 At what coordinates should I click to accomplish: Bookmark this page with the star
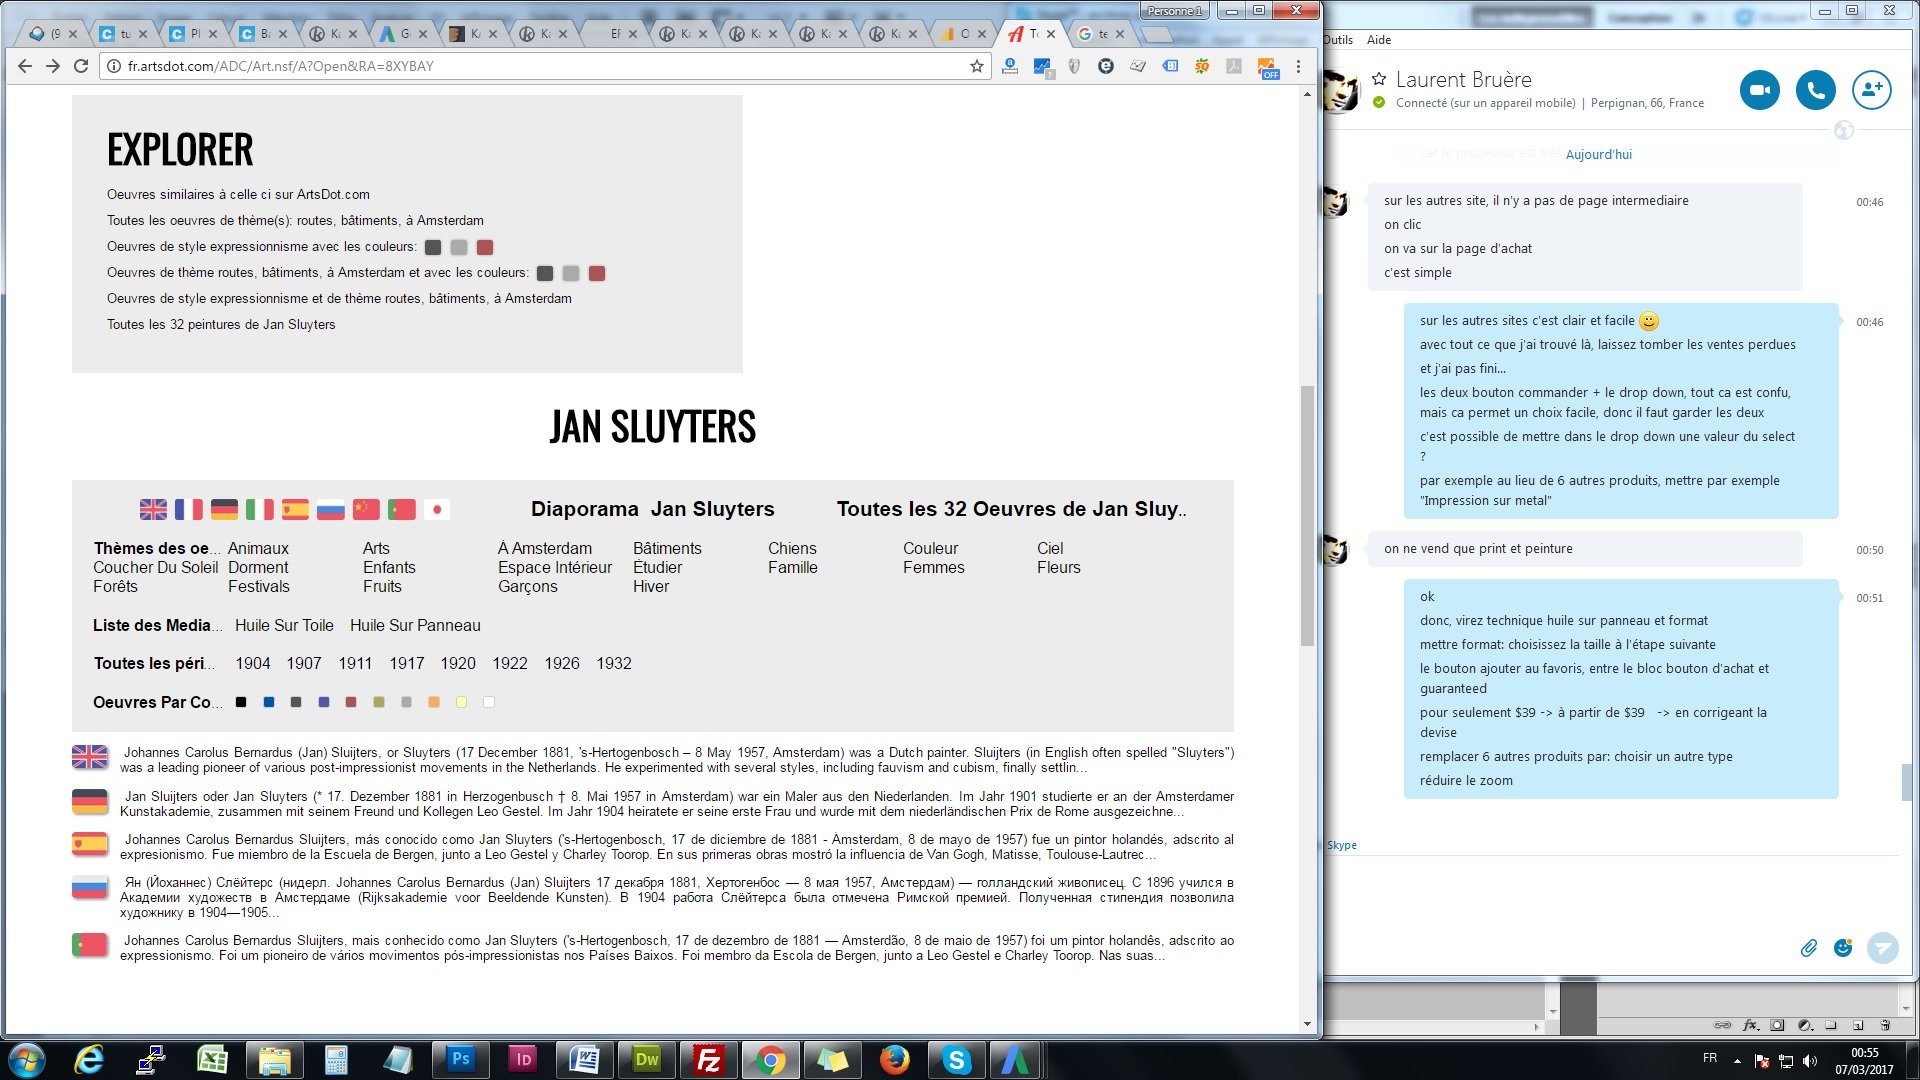(x=977, y=66)
